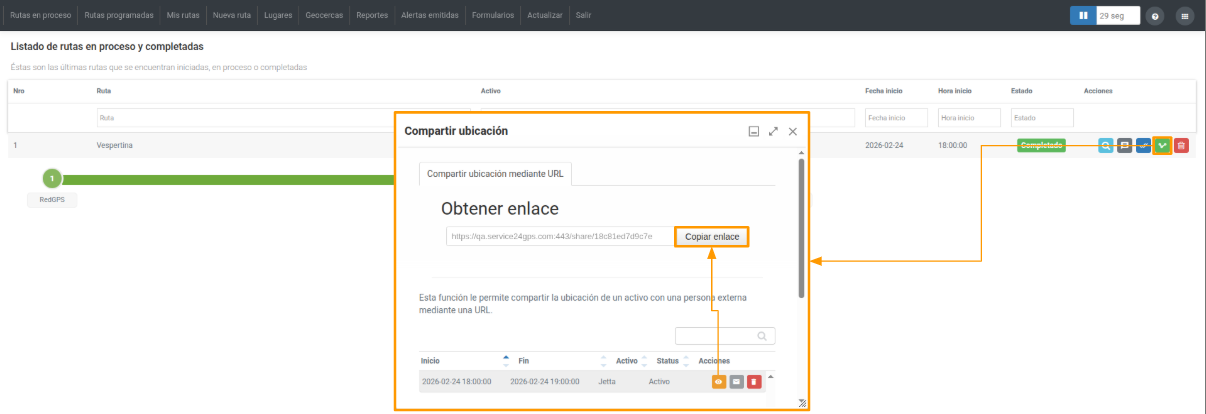
Task: Click the magnifier icon in Vespertina row
Action: (x=1105, y=145)
